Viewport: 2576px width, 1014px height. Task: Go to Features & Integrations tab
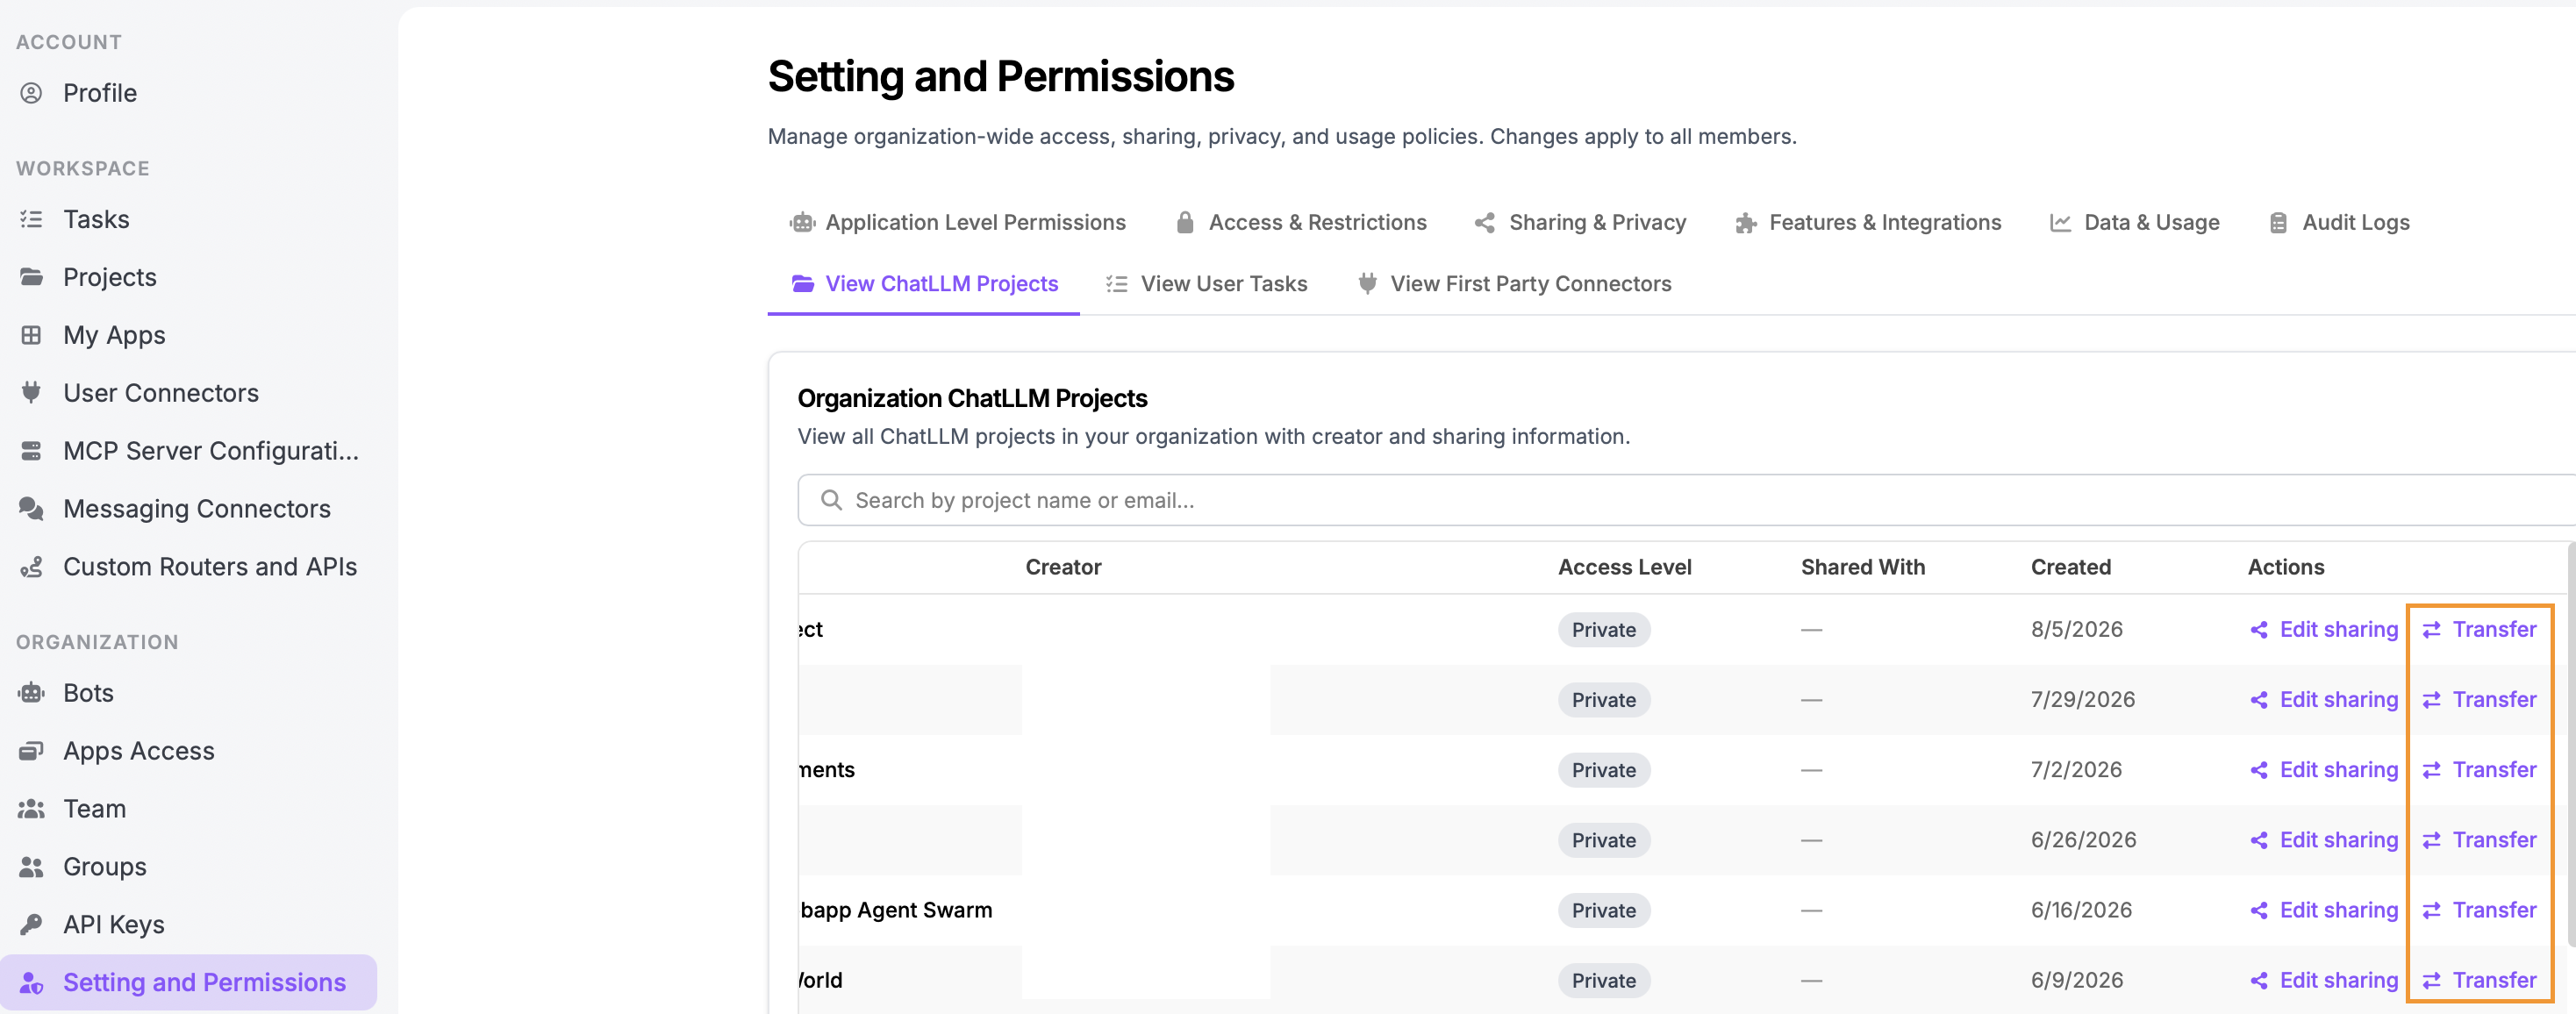(x=1868, y=222)
